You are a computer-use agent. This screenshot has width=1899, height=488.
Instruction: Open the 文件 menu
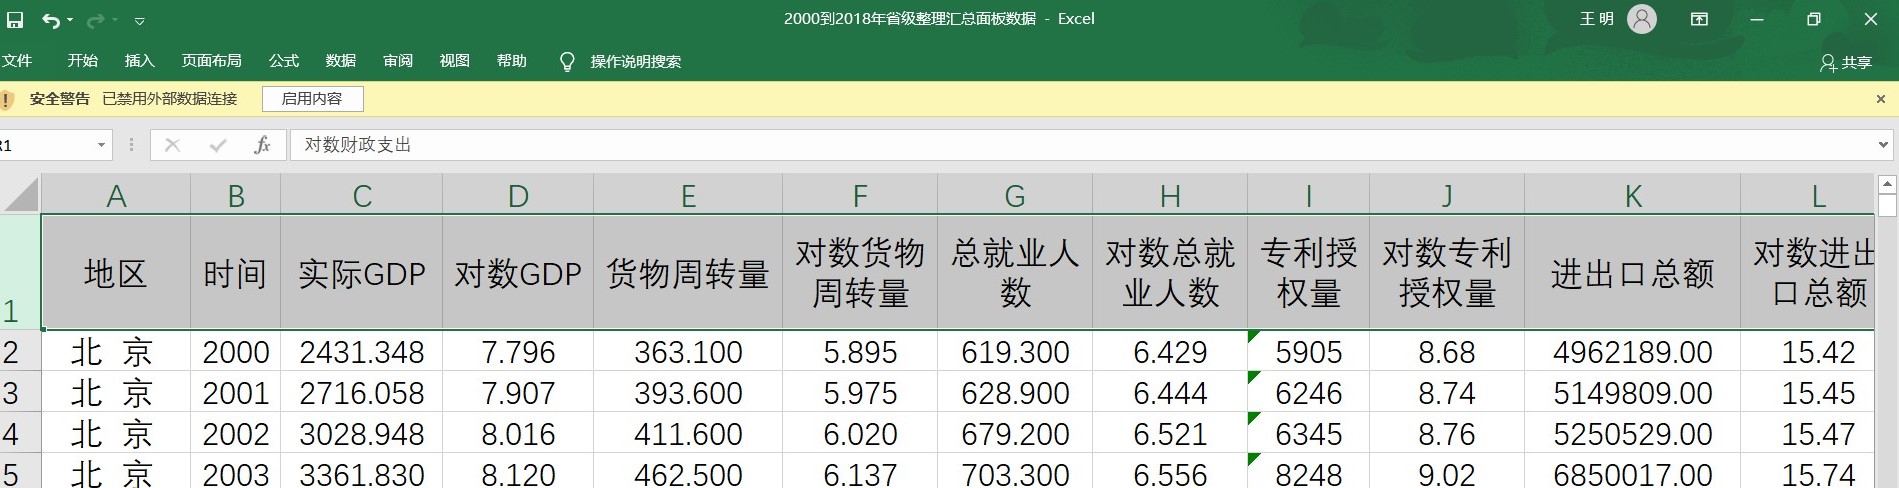(x=17, y=61)
